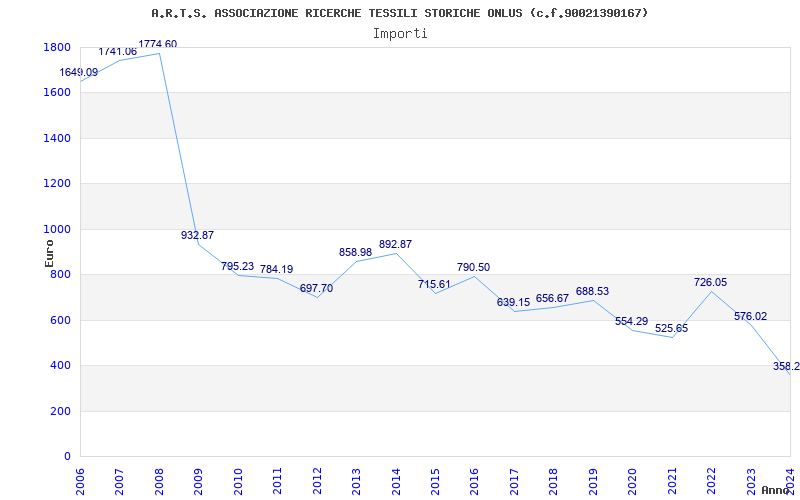Click the 2017 year label
800x500 pixels.
pyautogui.click(x=514, y=482)
